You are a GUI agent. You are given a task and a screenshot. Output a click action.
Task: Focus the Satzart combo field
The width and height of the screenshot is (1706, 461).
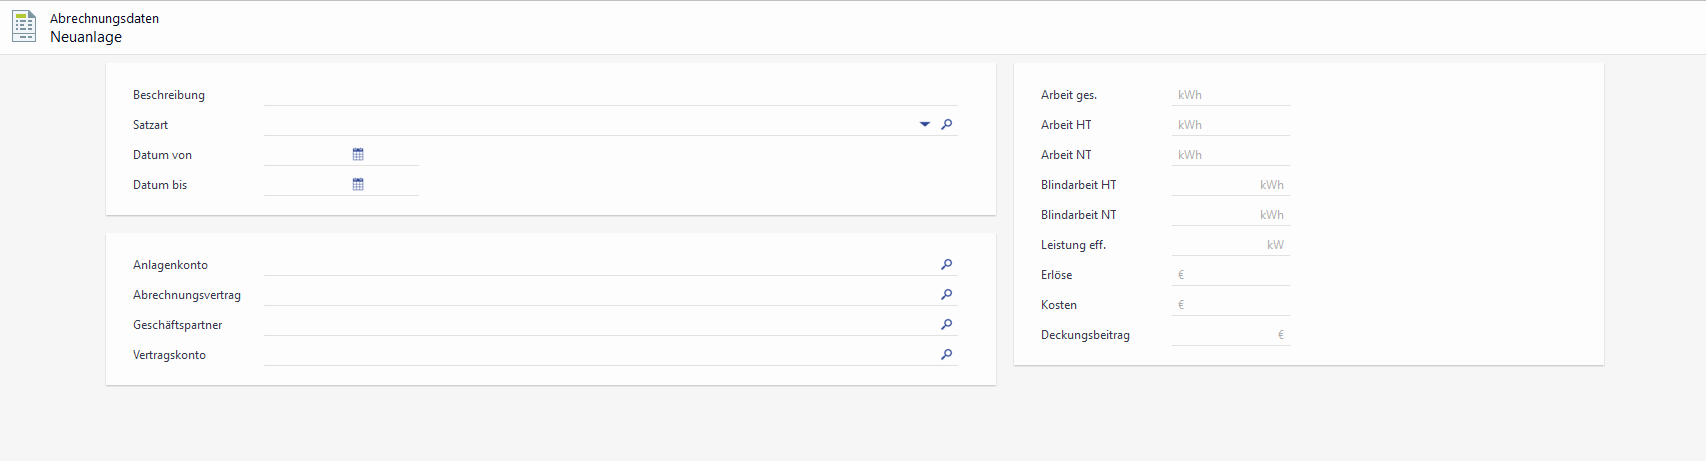point(588,125)
